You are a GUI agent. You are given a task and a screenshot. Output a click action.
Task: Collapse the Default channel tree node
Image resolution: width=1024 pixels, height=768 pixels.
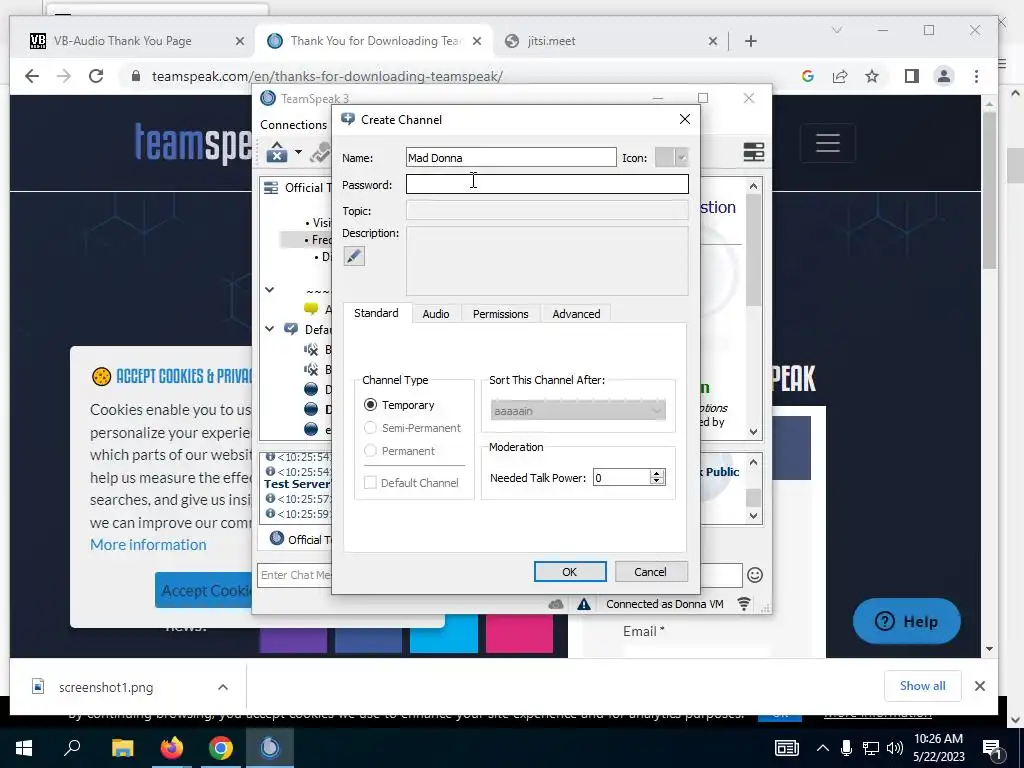point(269,329)
